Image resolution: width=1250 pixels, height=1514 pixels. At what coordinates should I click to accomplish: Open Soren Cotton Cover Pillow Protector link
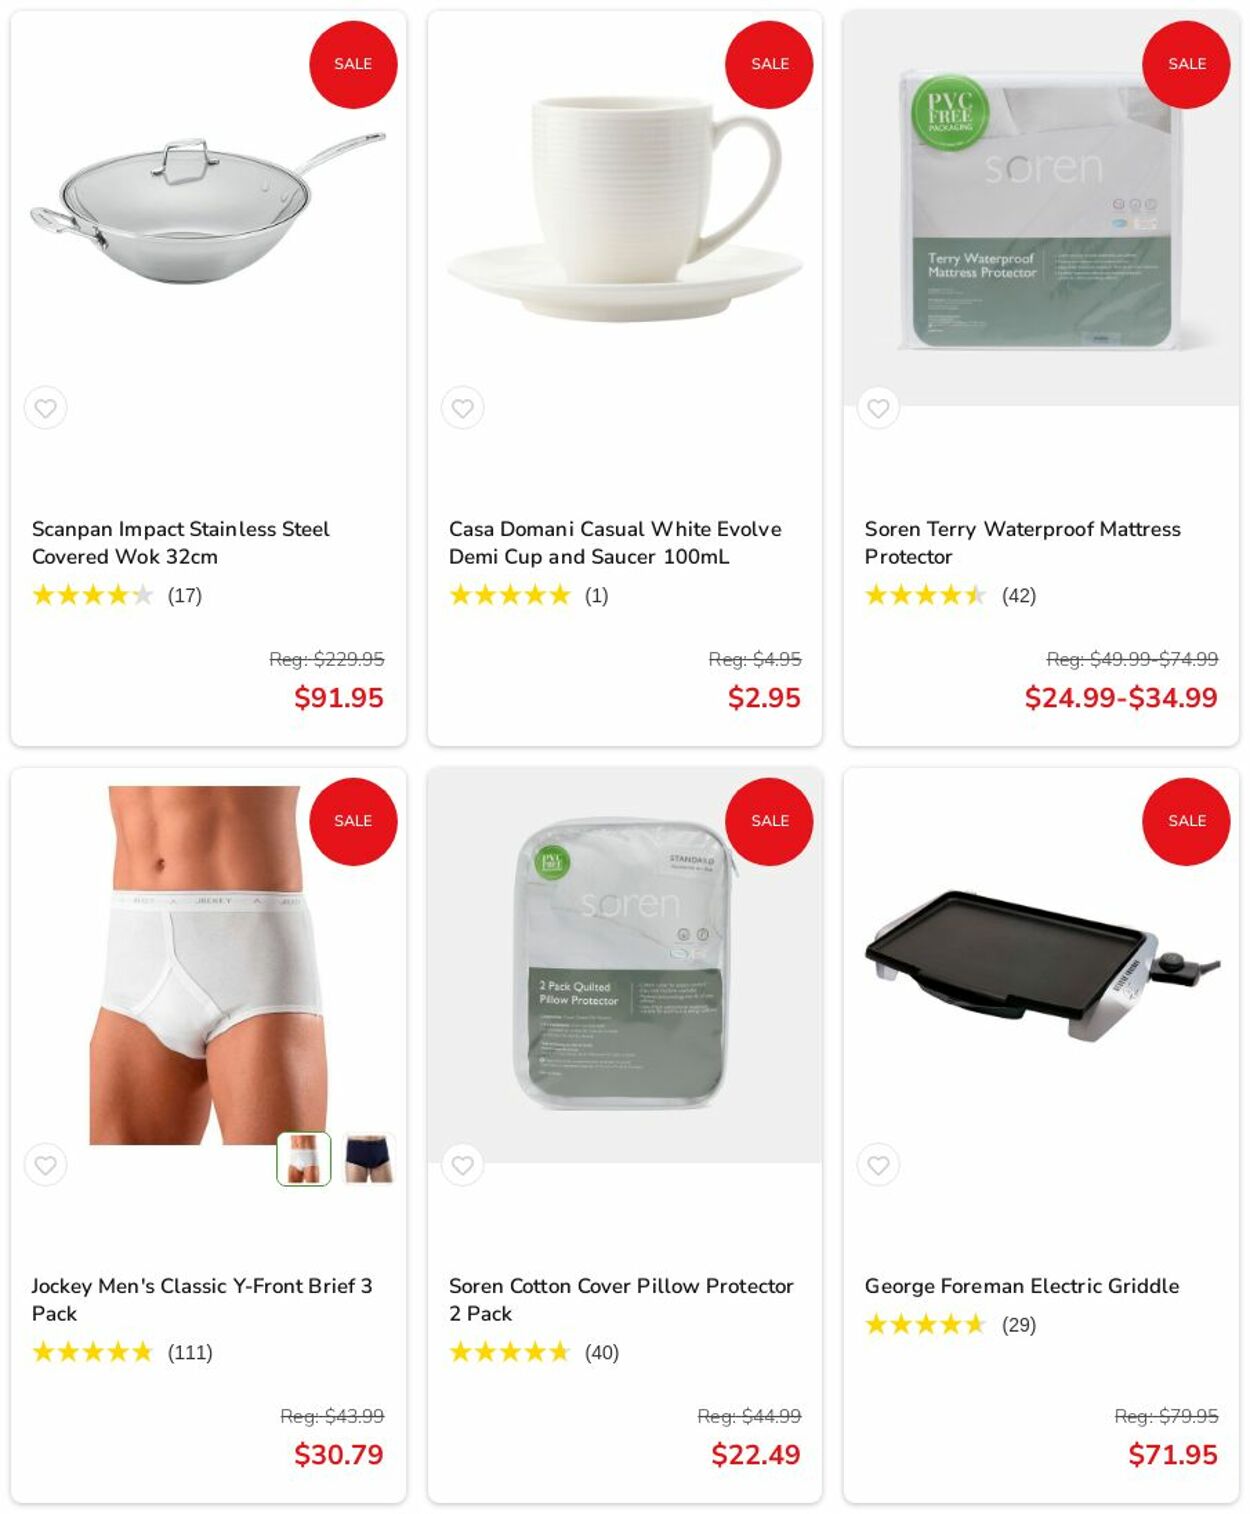pyautogui.click(x=621, y=1299)
